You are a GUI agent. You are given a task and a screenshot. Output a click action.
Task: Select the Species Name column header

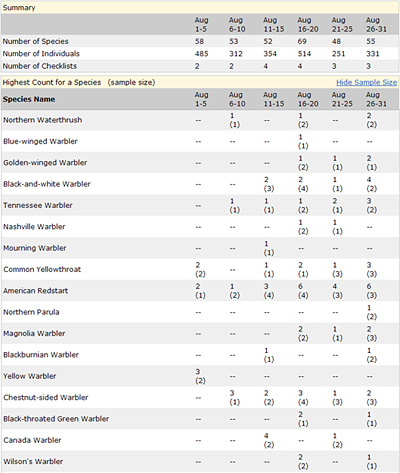(x=29, y=99)
